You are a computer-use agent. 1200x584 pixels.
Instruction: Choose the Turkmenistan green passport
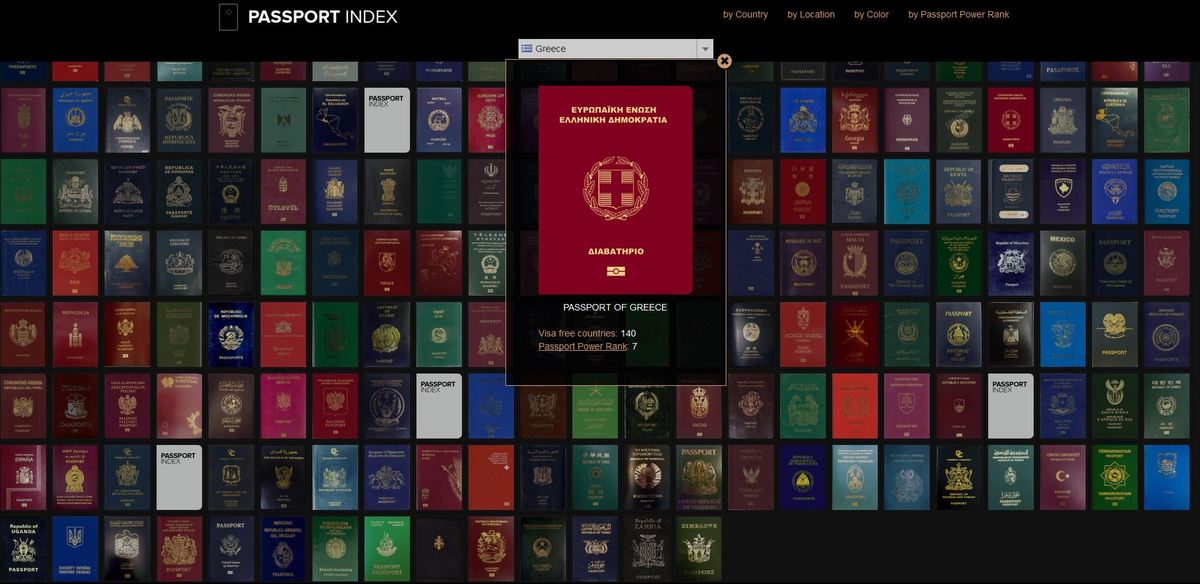point(1114,478)
